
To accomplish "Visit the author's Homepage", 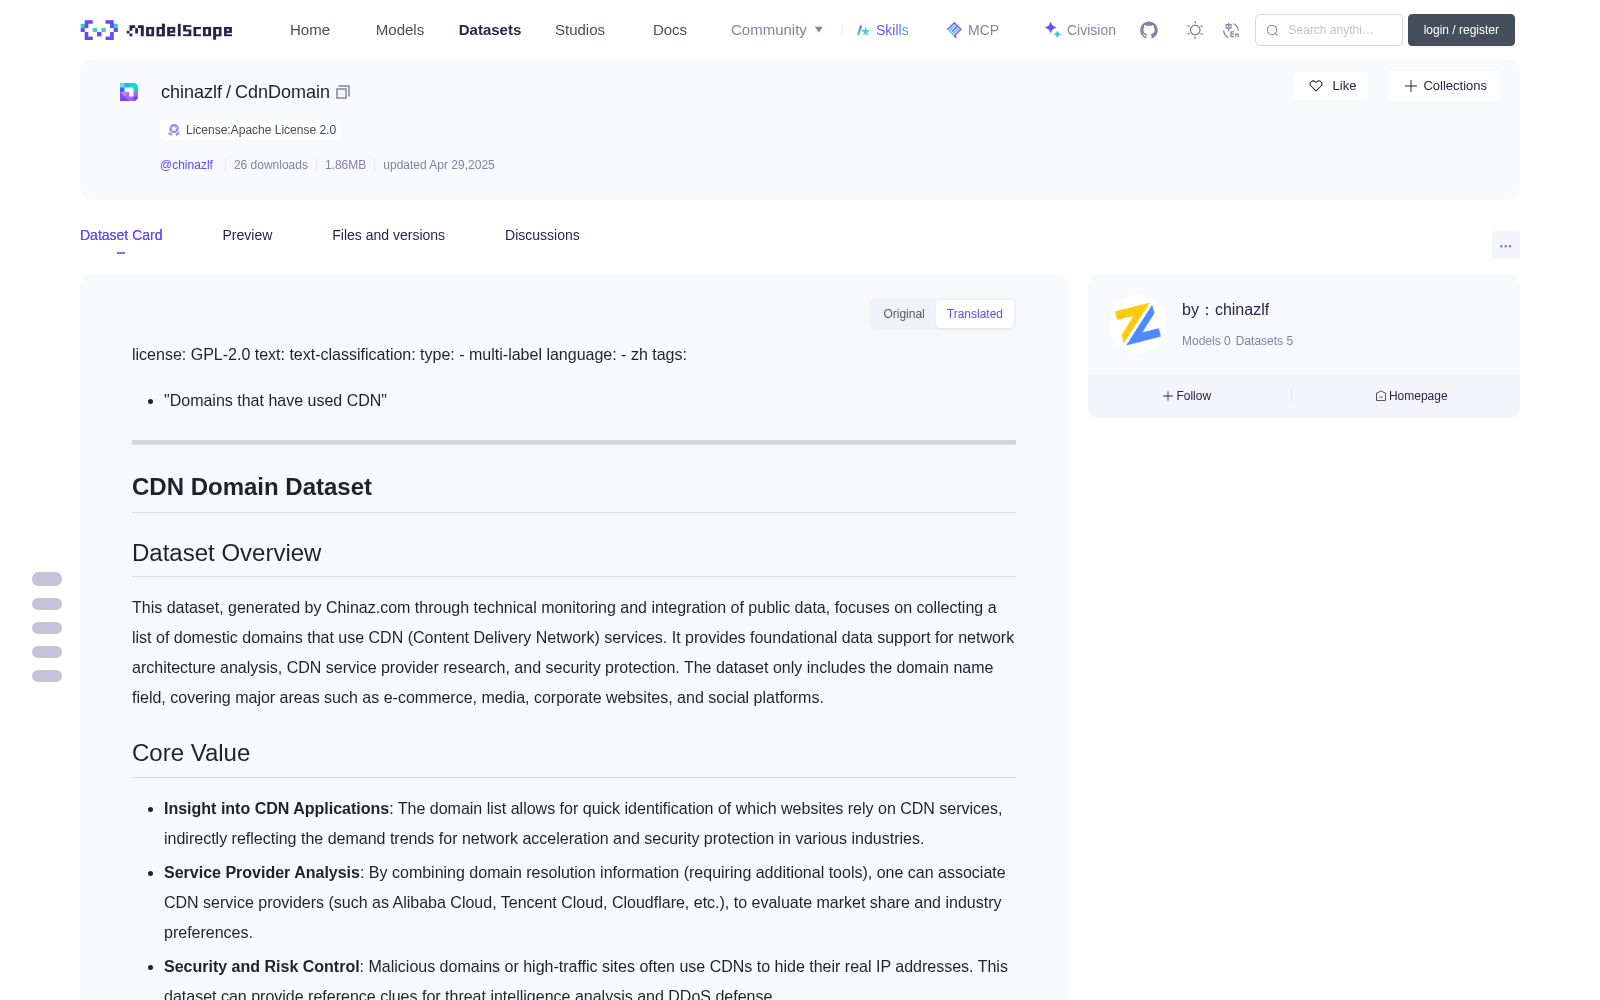I will tap(1411, 396).
